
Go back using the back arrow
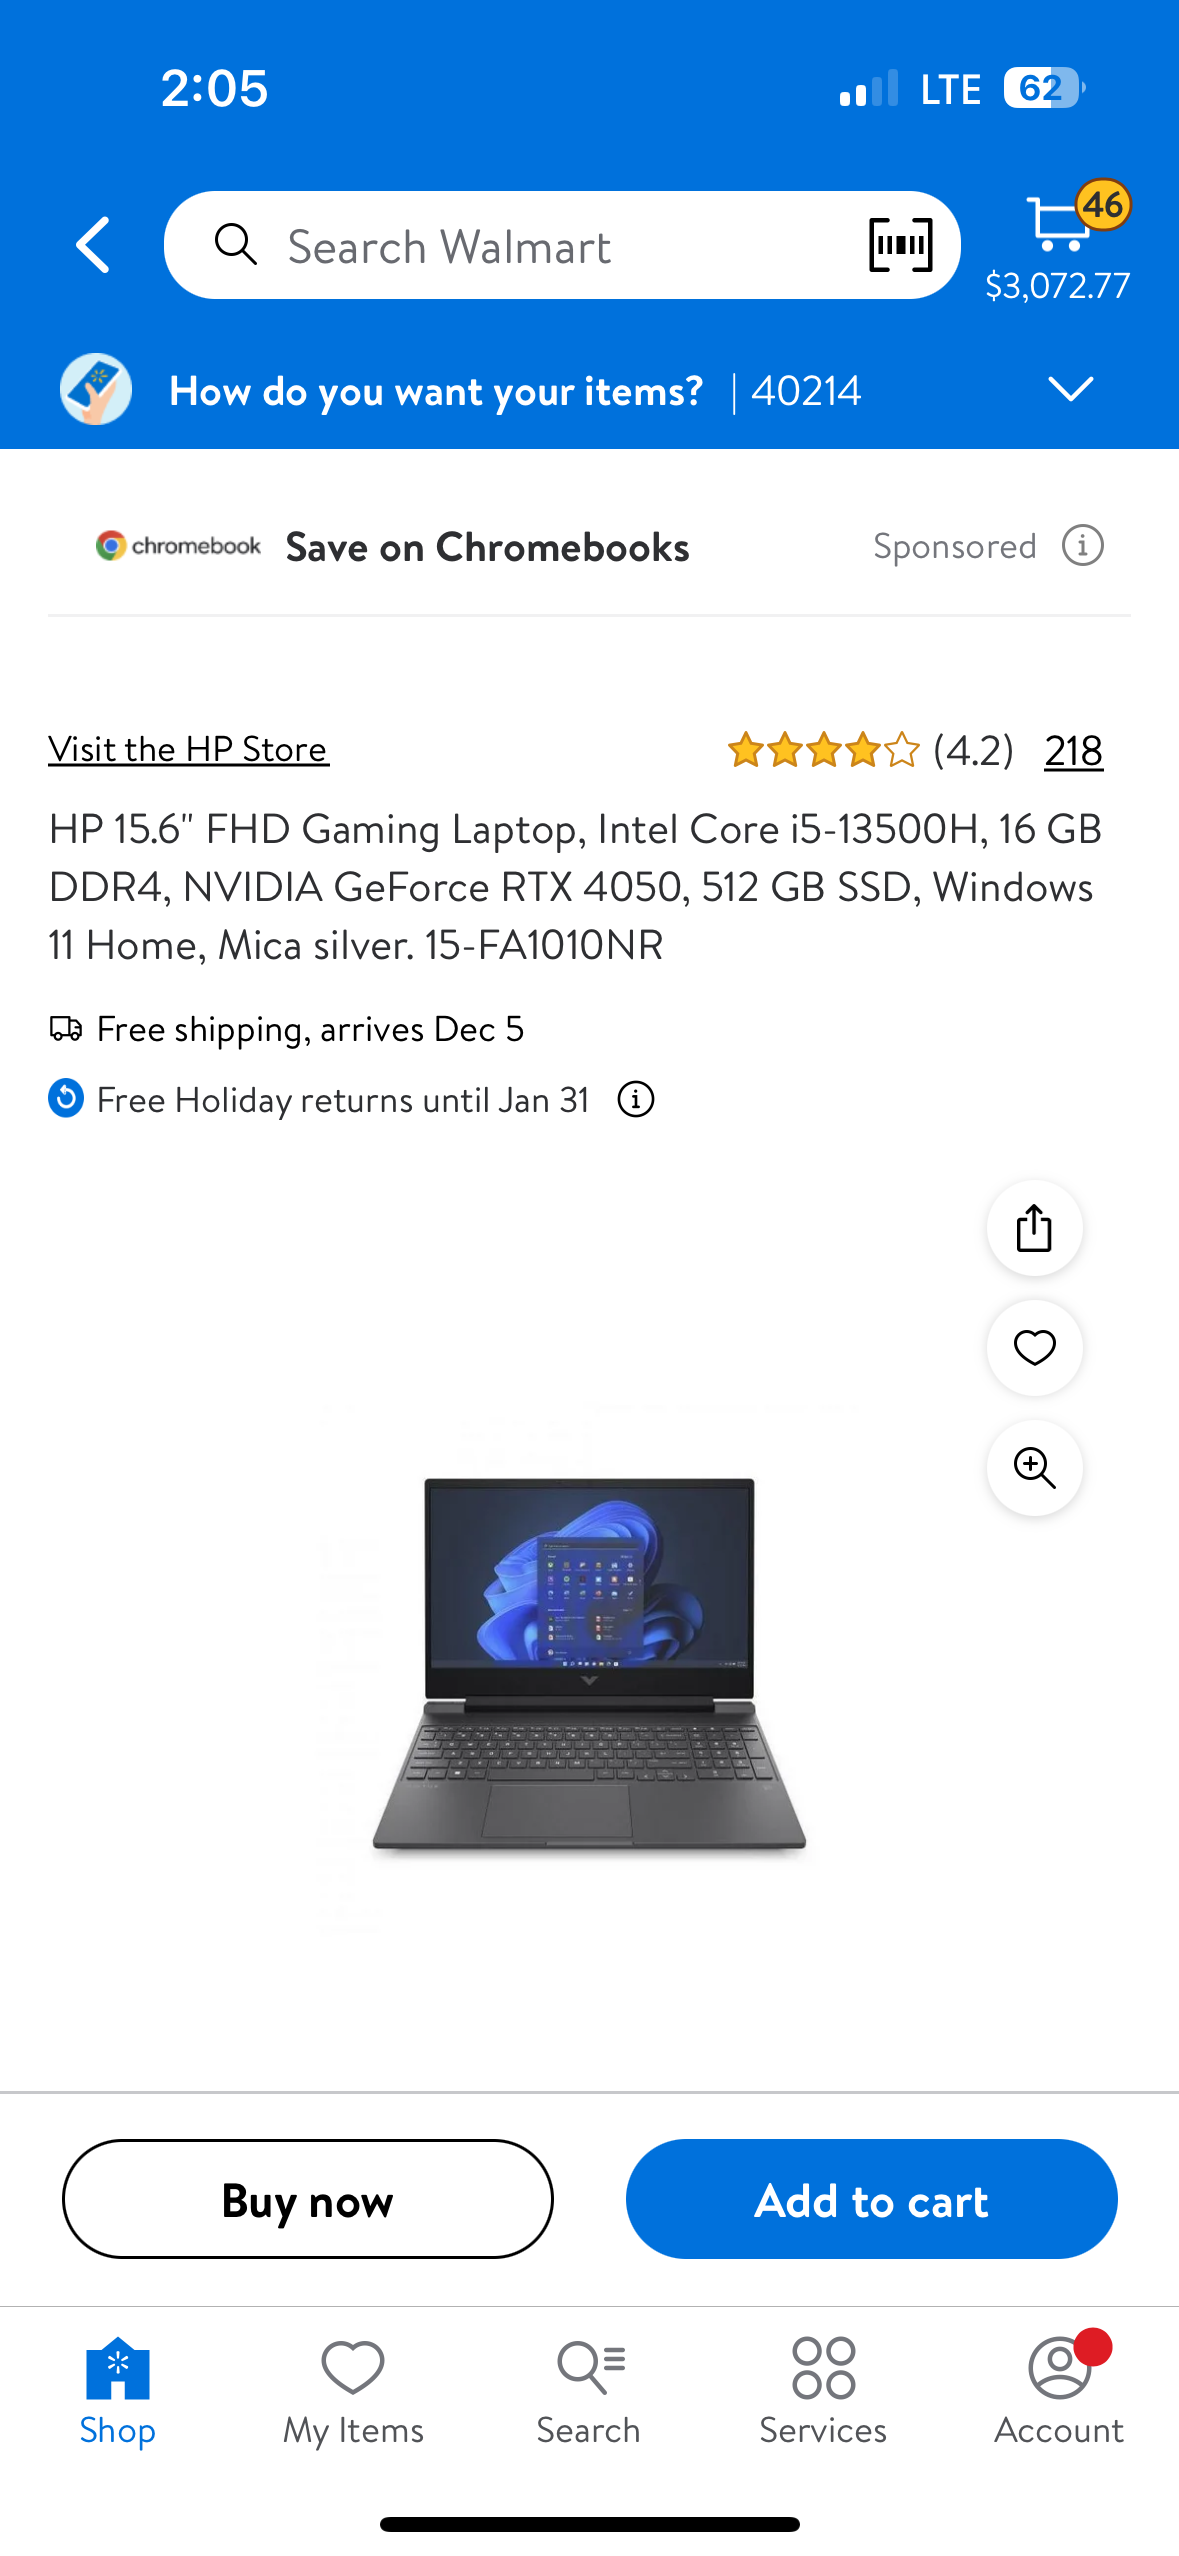click(94, 245)
